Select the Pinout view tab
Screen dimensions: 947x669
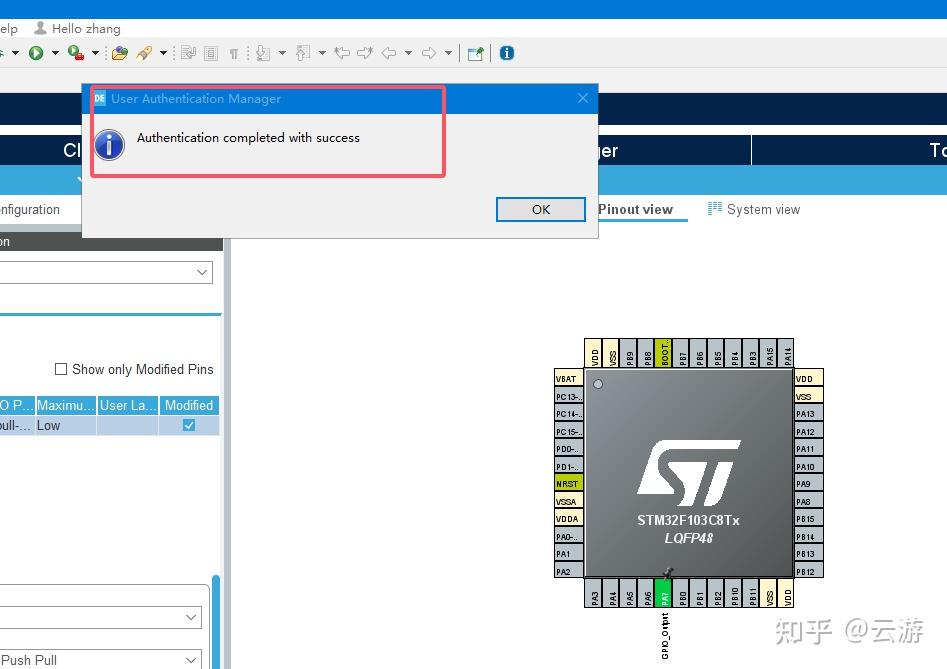(636, 209)
